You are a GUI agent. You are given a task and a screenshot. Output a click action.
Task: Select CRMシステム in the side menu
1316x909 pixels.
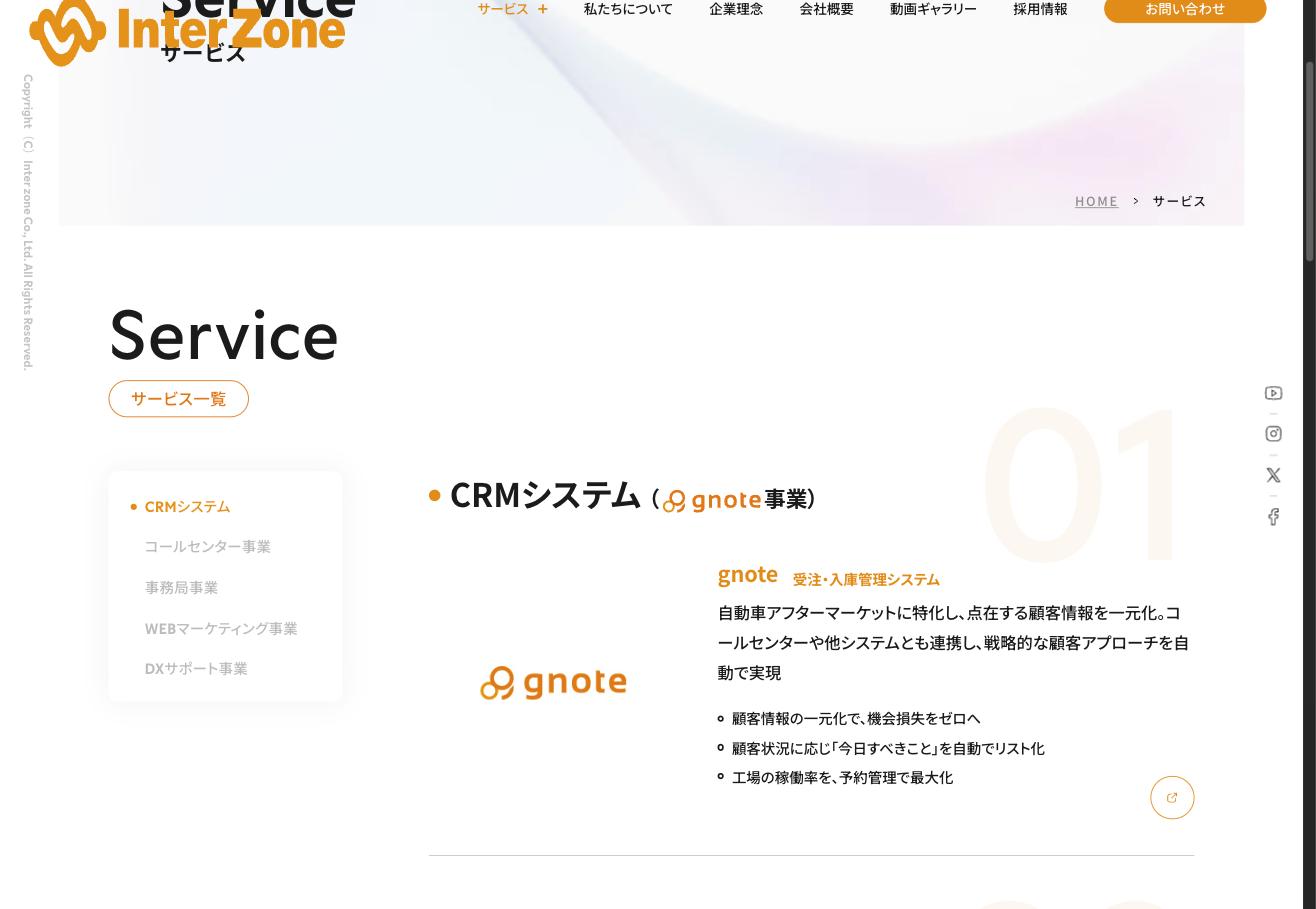(187, 507)
